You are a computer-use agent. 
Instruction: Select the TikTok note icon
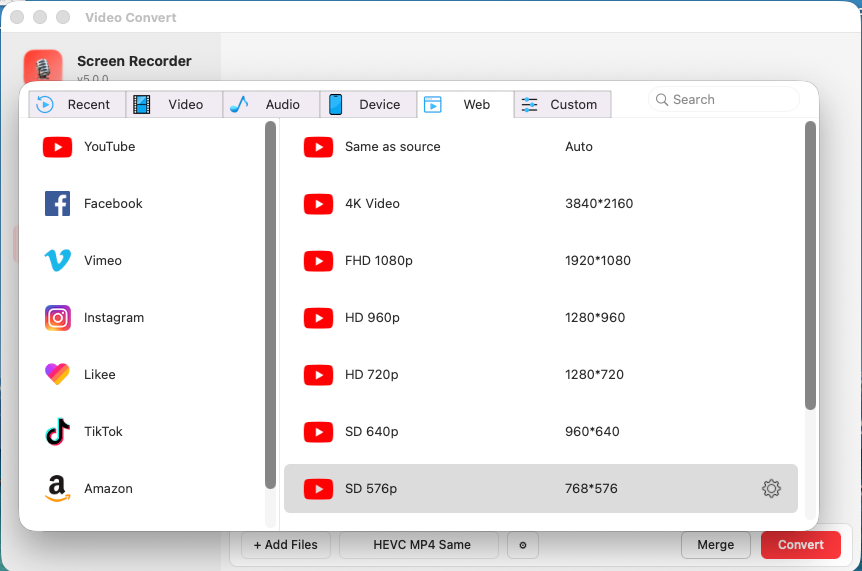pos(57,431)
